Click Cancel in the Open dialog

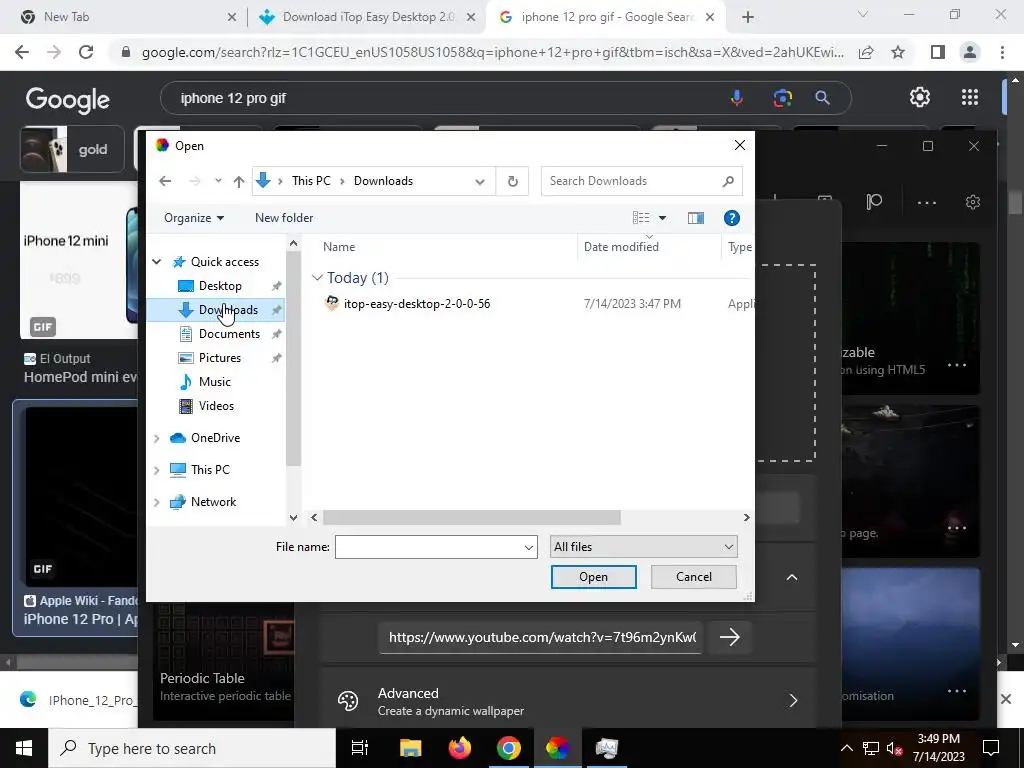coord(694,577)
